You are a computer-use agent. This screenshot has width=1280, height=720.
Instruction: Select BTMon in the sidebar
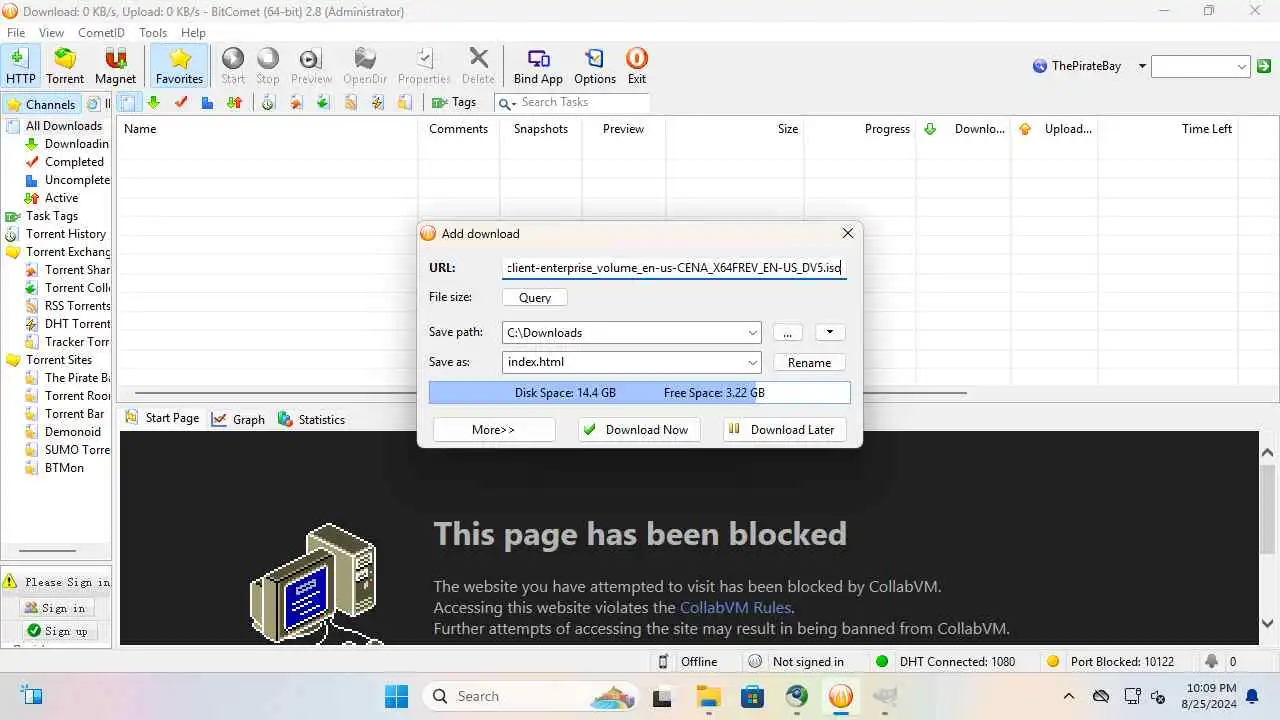(64, 468)
